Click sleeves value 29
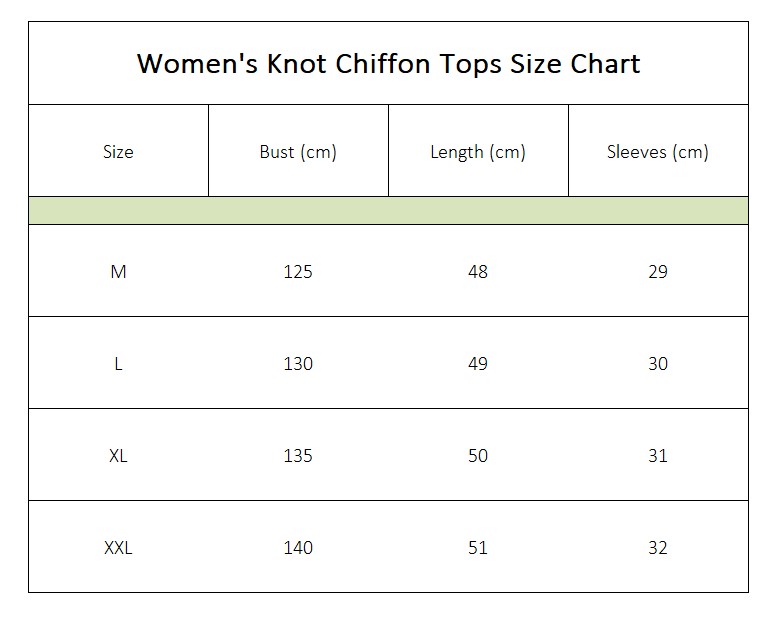This screenshot has height=622, width=779. (x=658, y=272)
